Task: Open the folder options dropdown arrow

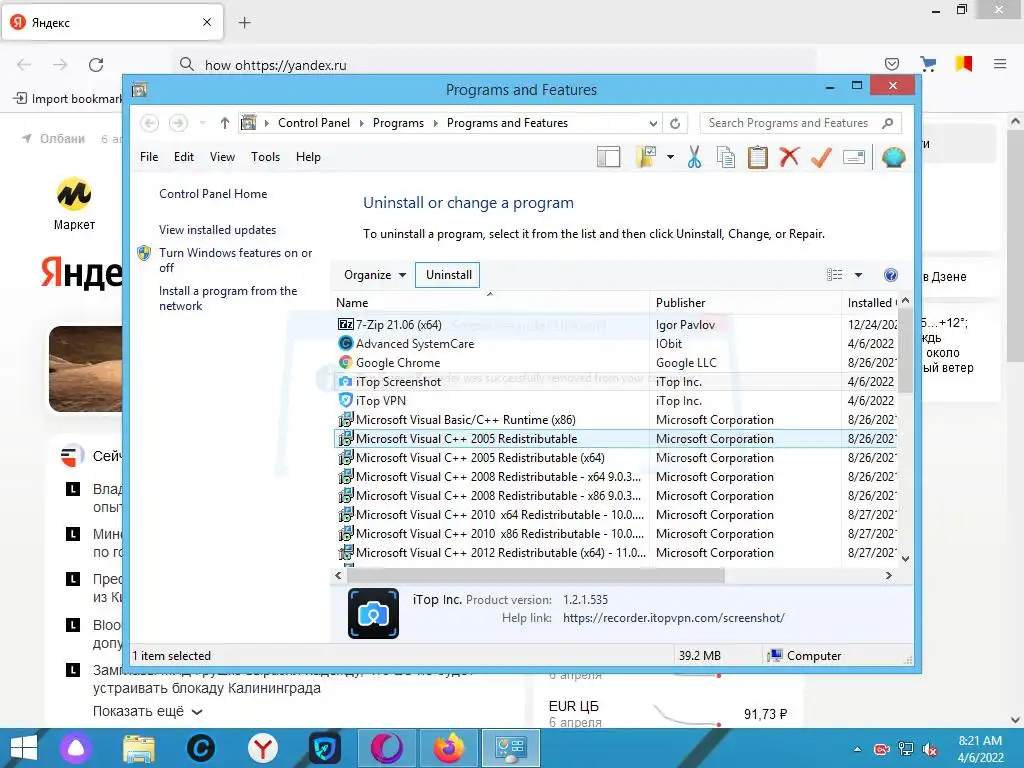Action: (x=670, y=157)
